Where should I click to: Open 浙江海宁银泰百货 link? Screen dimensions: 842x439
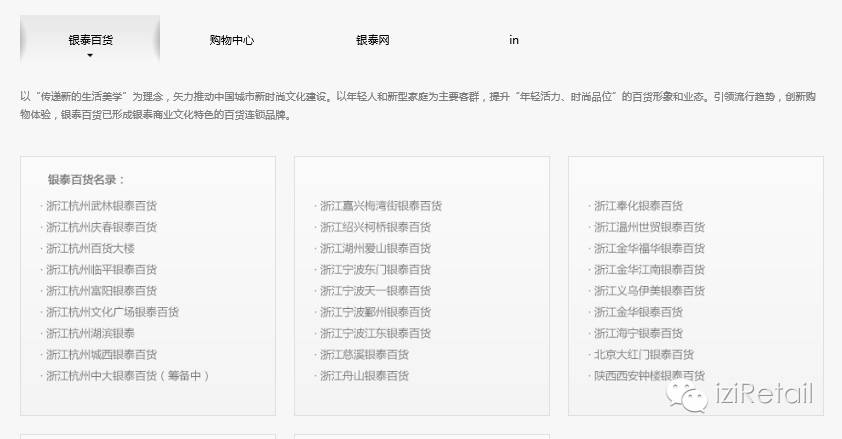tap(638, 333)
